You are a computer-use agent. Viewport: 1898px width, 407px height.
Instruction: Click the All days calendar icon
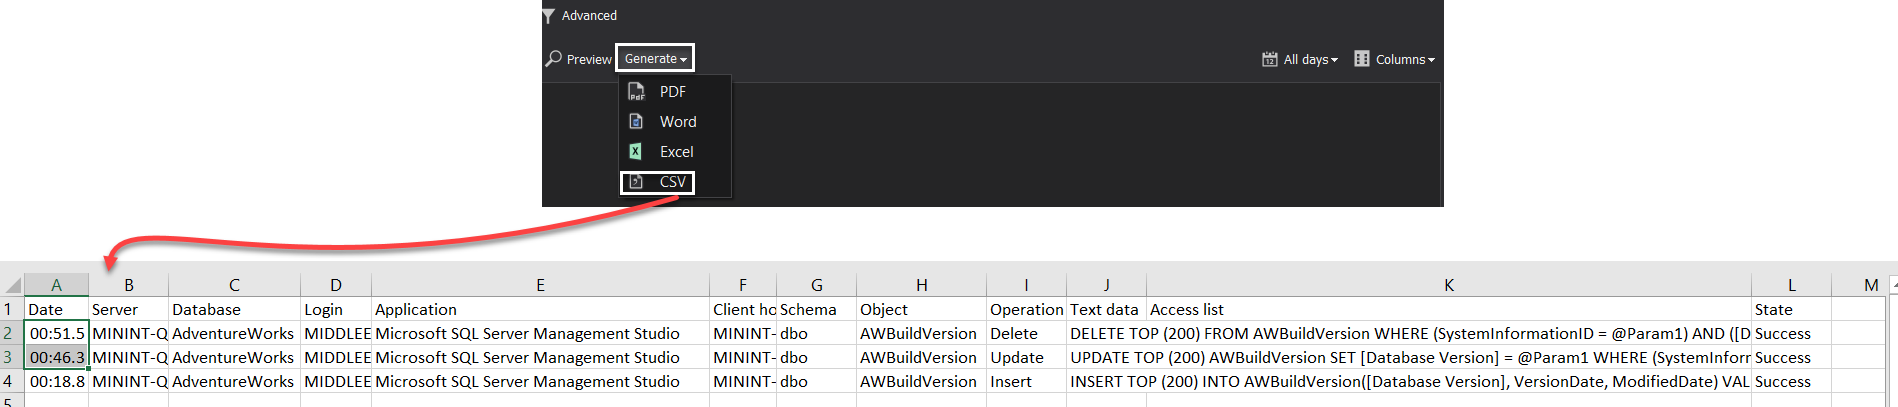click(x=1269, y=59)
